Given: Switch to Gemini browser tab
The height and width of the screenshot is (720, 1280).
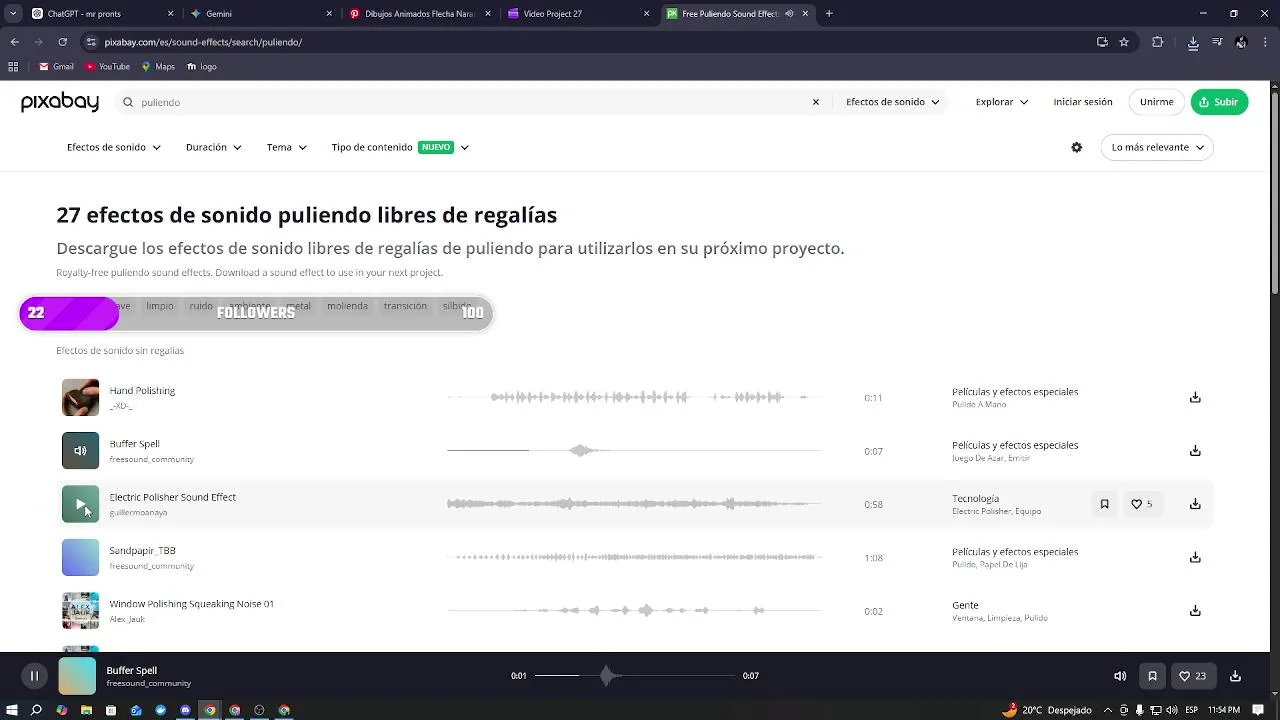Looking at the screenshot, I should pyautogui.click(x=262, y=14).
